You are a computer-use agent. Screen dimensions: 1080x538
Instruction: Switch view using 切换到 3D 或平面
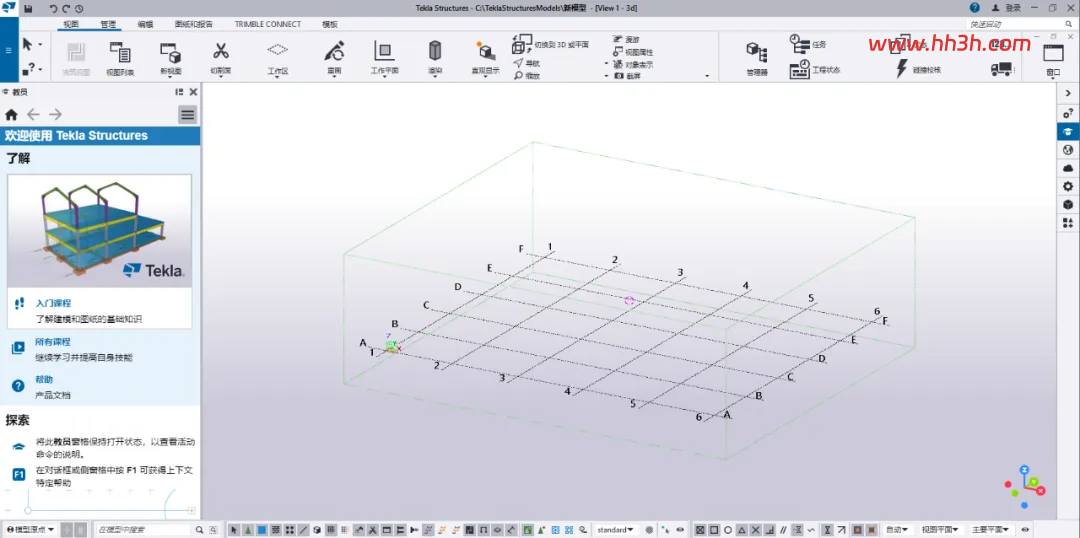[550, 45]
